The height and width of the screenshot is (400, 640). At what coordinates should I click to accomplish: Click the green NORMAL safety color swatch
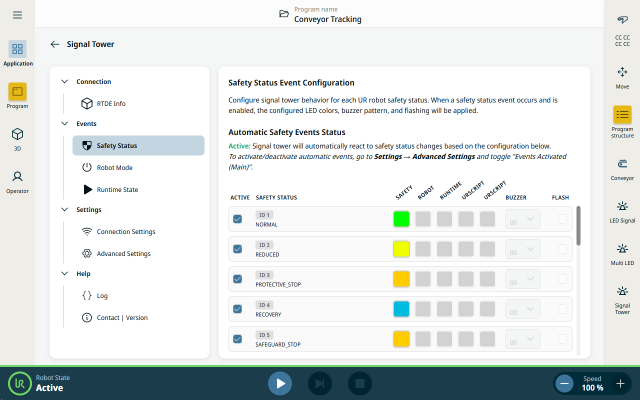click(x=402, y=219)
